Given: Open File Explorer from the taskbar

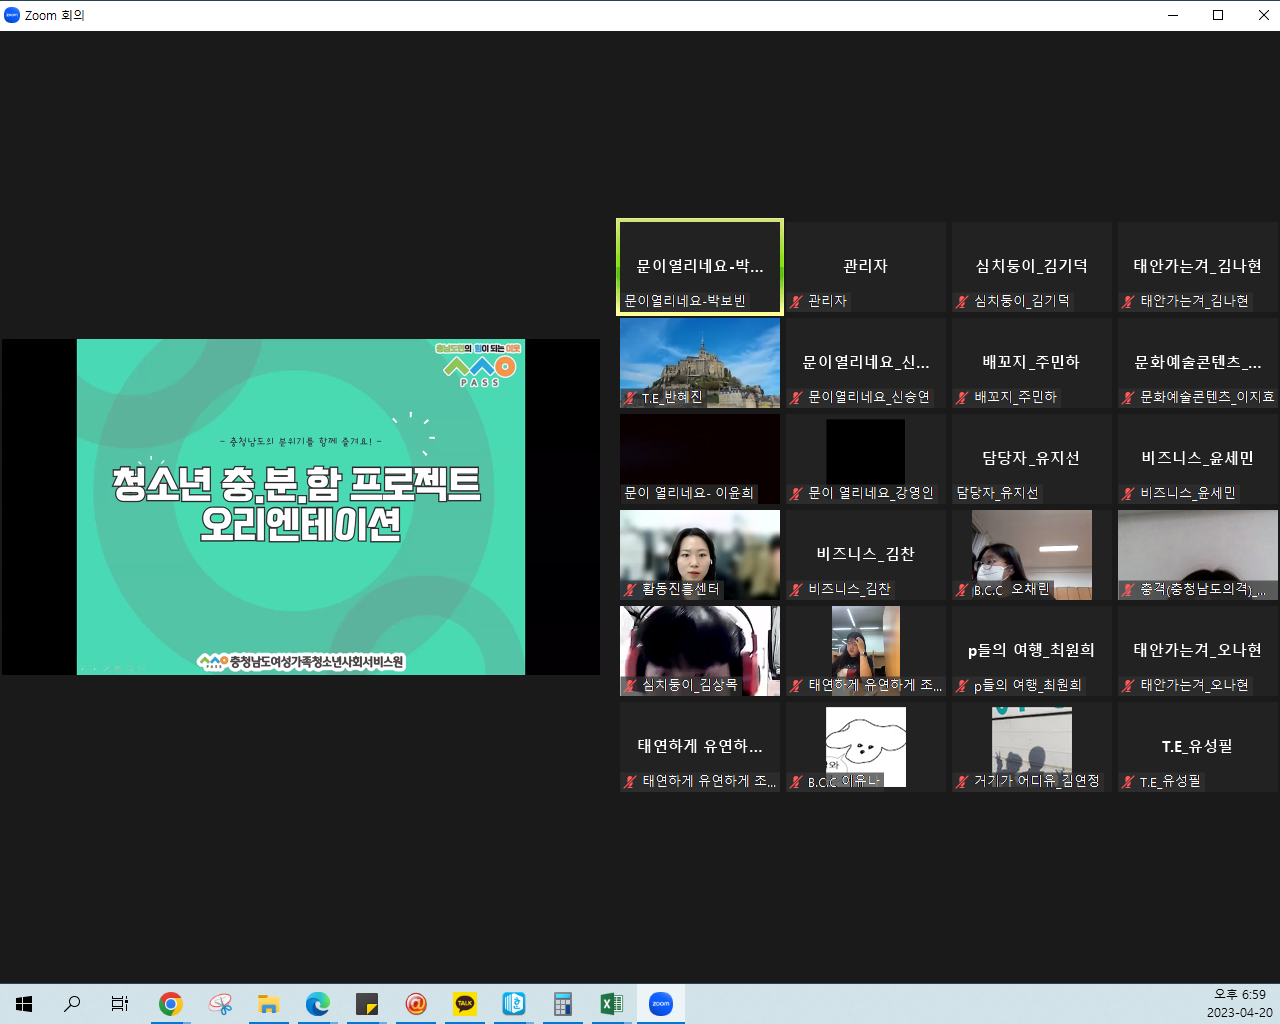Looking at the screenshot, I should pyautogui.click(x=268, y=1004).
